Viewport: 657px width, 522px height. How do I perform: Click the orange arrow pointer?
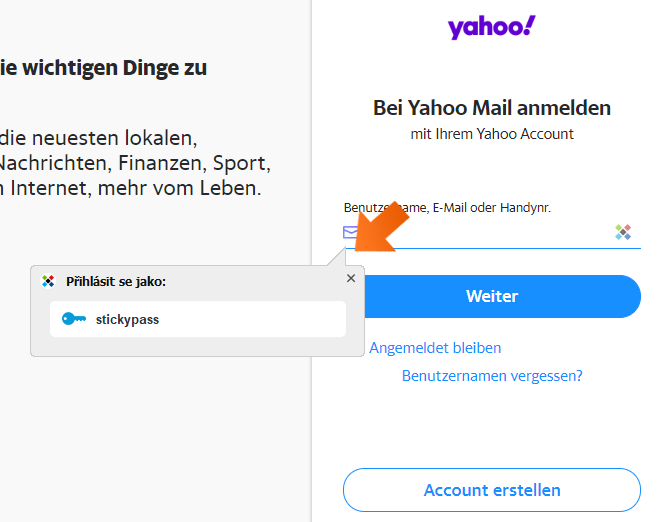[x=380, y=227]
